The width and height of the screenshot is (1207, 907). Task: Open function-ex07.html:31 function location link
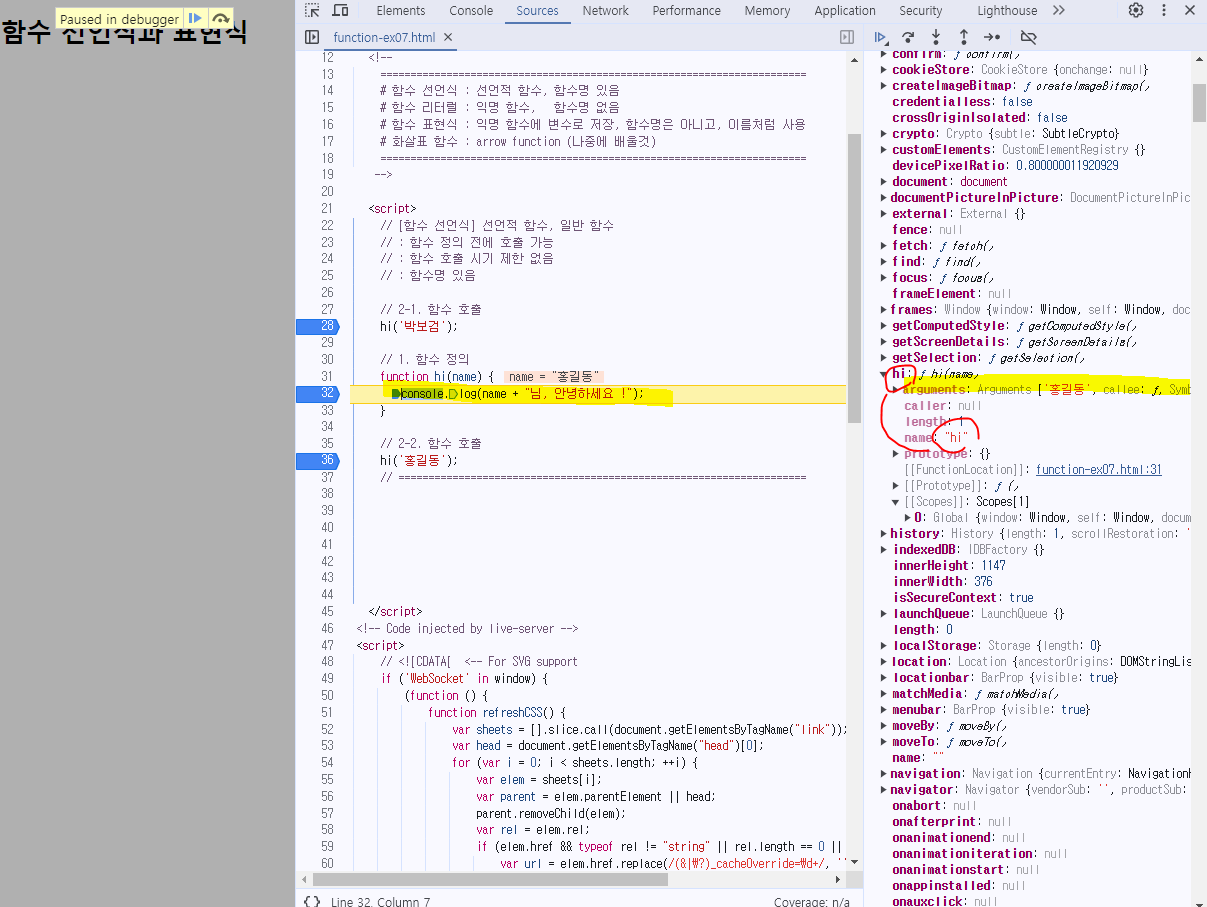click(1098, 469)
